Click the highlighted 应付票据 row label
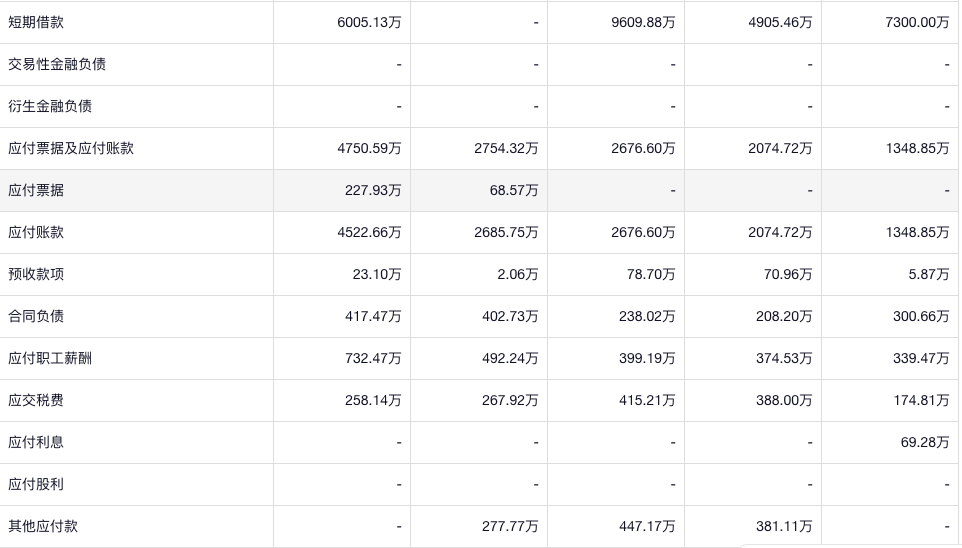The width and height of the screenshot is (962, 548). coord(36,190)
